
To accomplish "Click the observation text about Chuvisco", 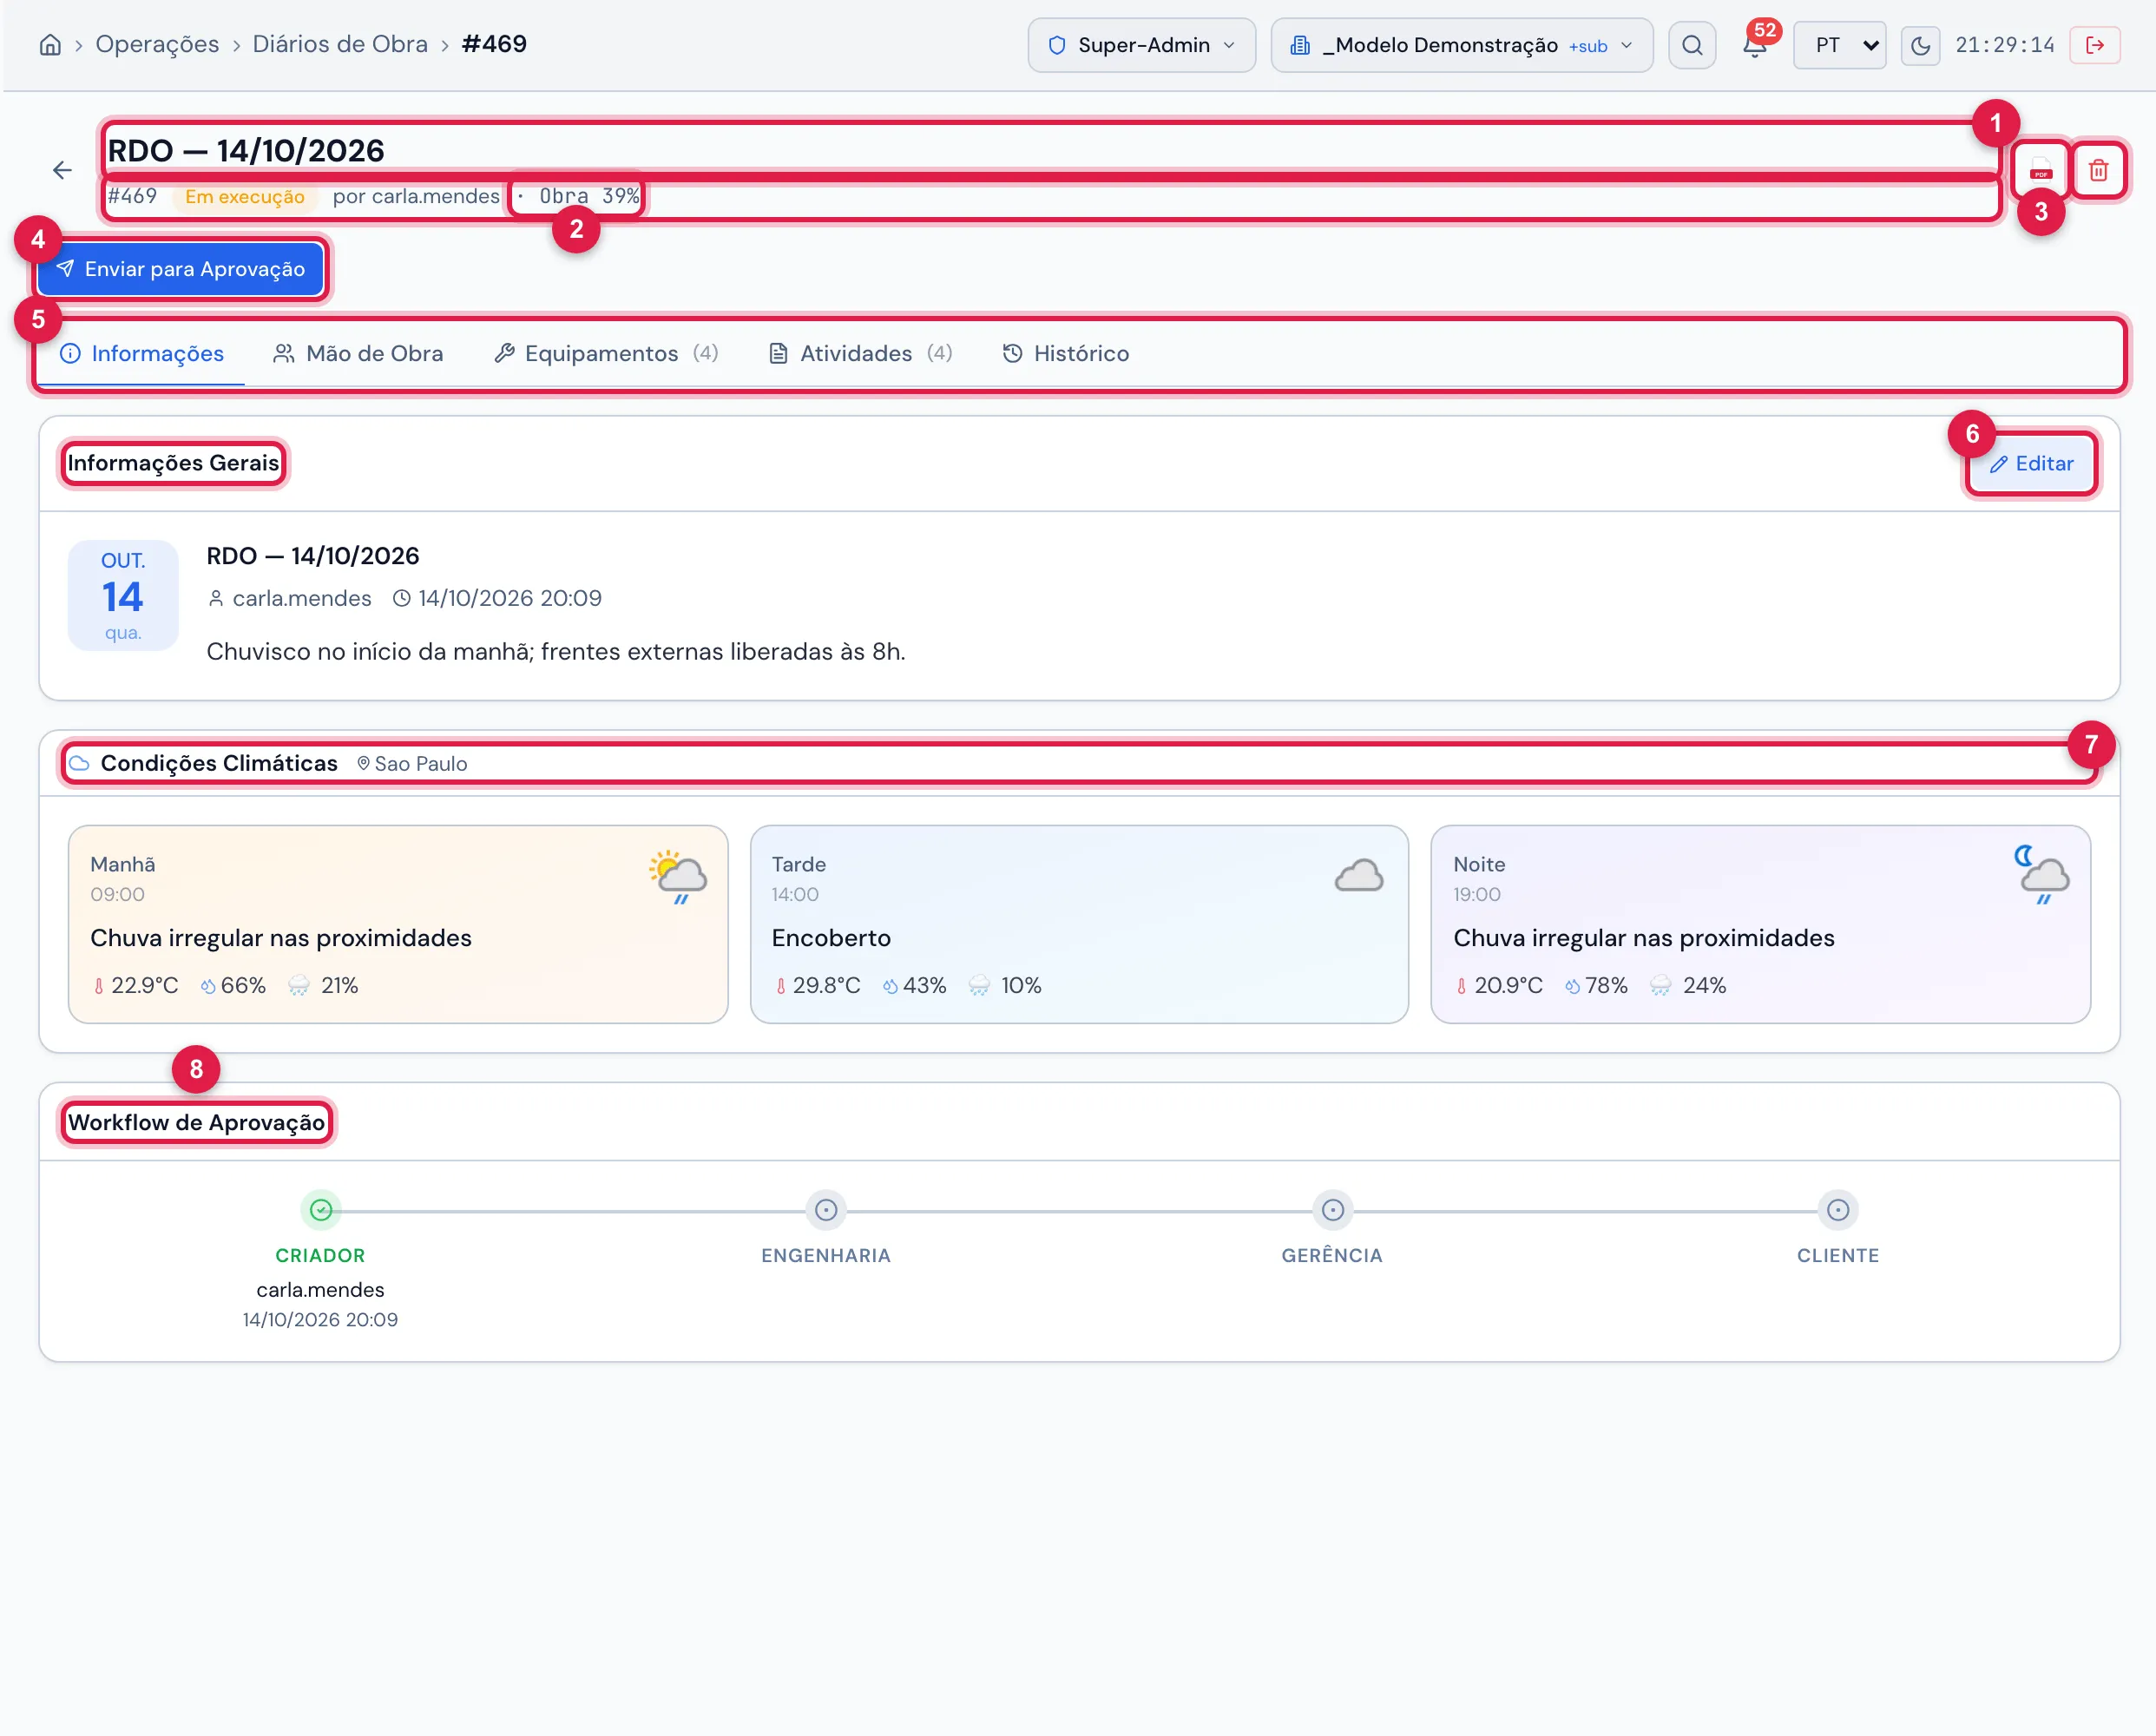I will coord(556,651).
